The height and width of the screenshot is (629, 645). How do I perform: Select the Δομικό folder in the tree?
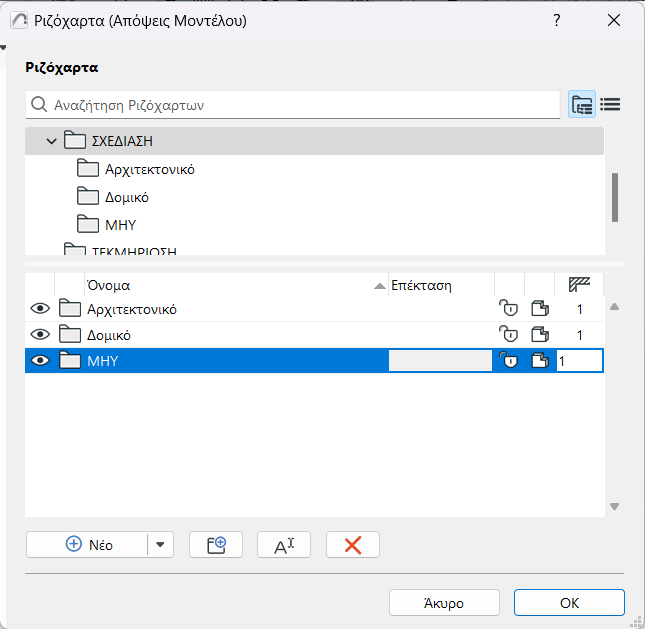click(x=126, y=197)
